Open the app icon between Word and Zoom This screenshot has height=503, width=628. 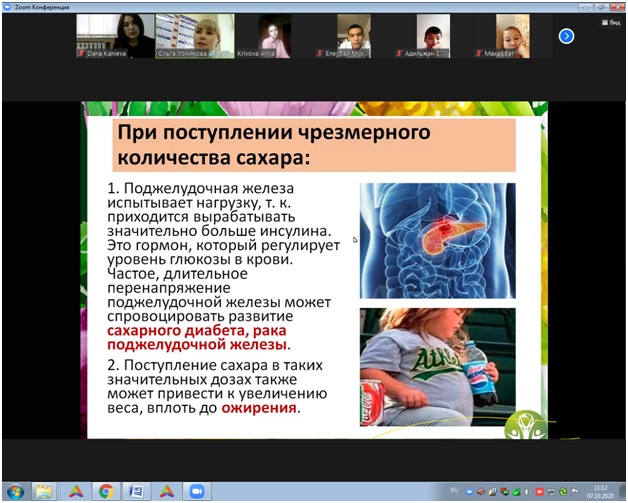(166, 491)
